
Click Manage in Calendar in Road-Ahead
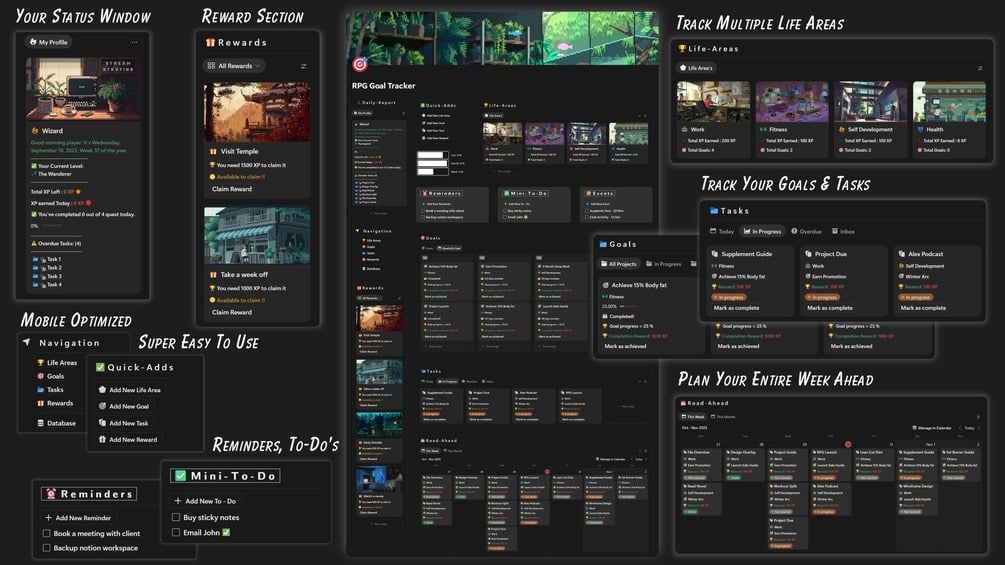[x=931, y=428]
